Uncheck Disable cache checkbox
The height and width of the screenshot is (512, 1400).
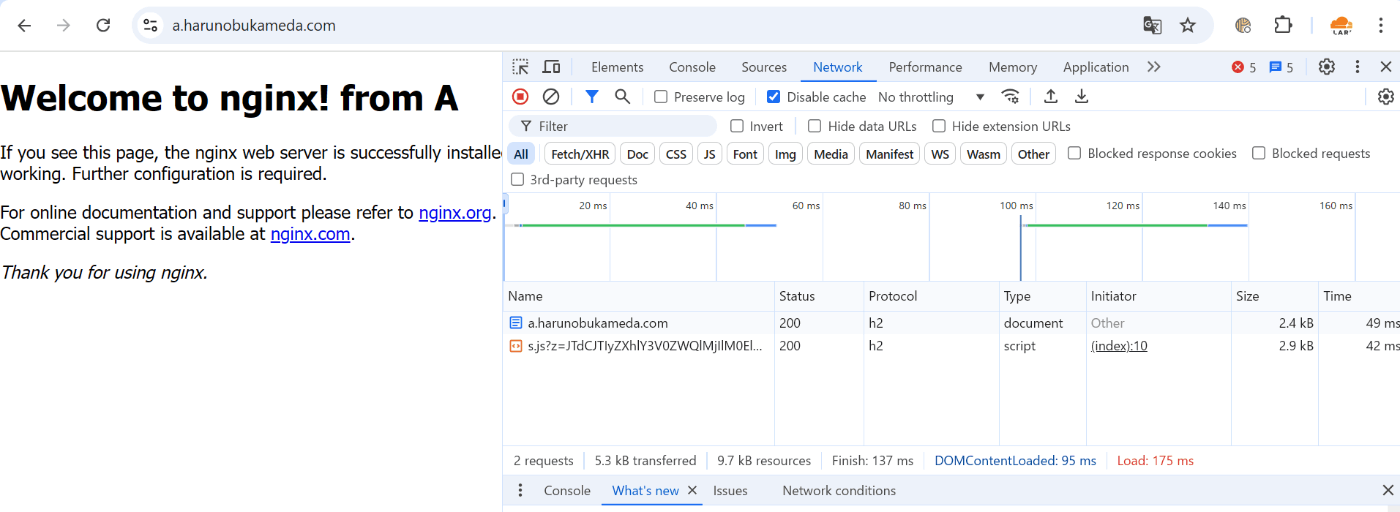tap(773, 97)
